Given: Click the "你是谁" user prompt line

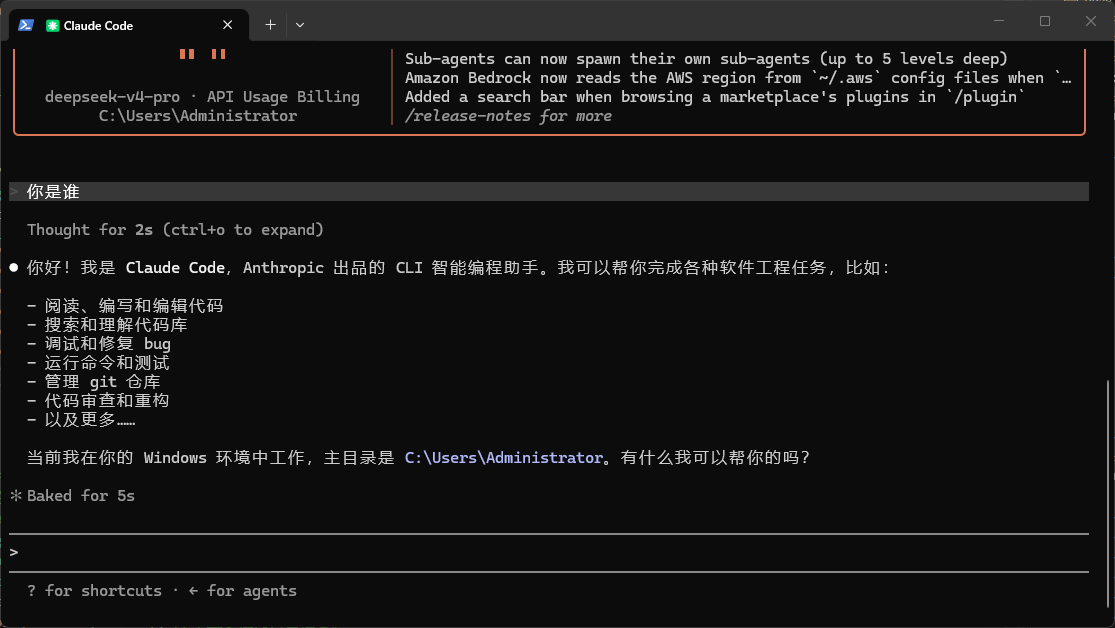Looking at the screenshot, I should [x=549, y=191].
